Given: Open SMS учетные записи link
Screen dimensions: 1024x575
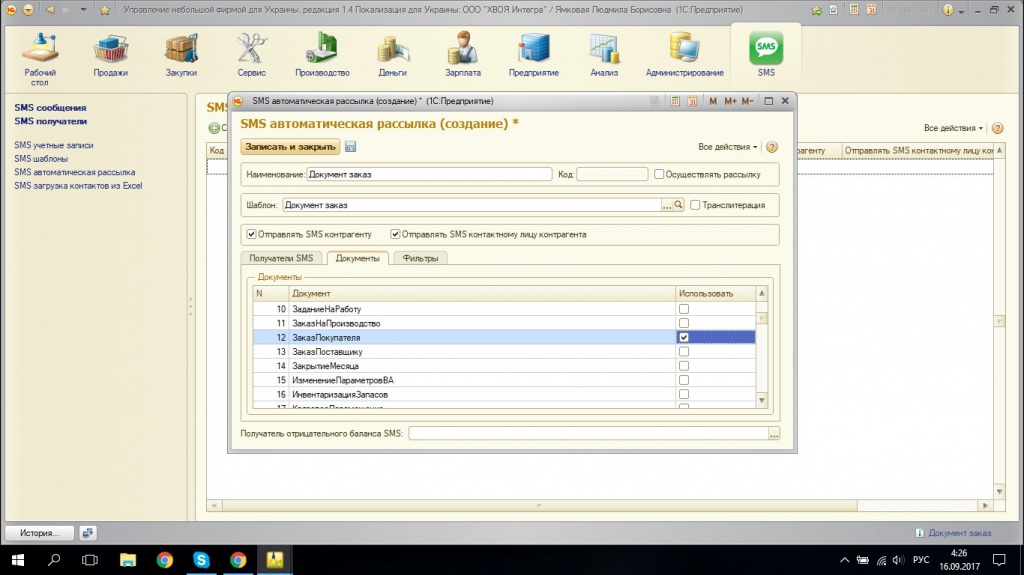Looking at the screenshot, I should click(x=54, y=145).
